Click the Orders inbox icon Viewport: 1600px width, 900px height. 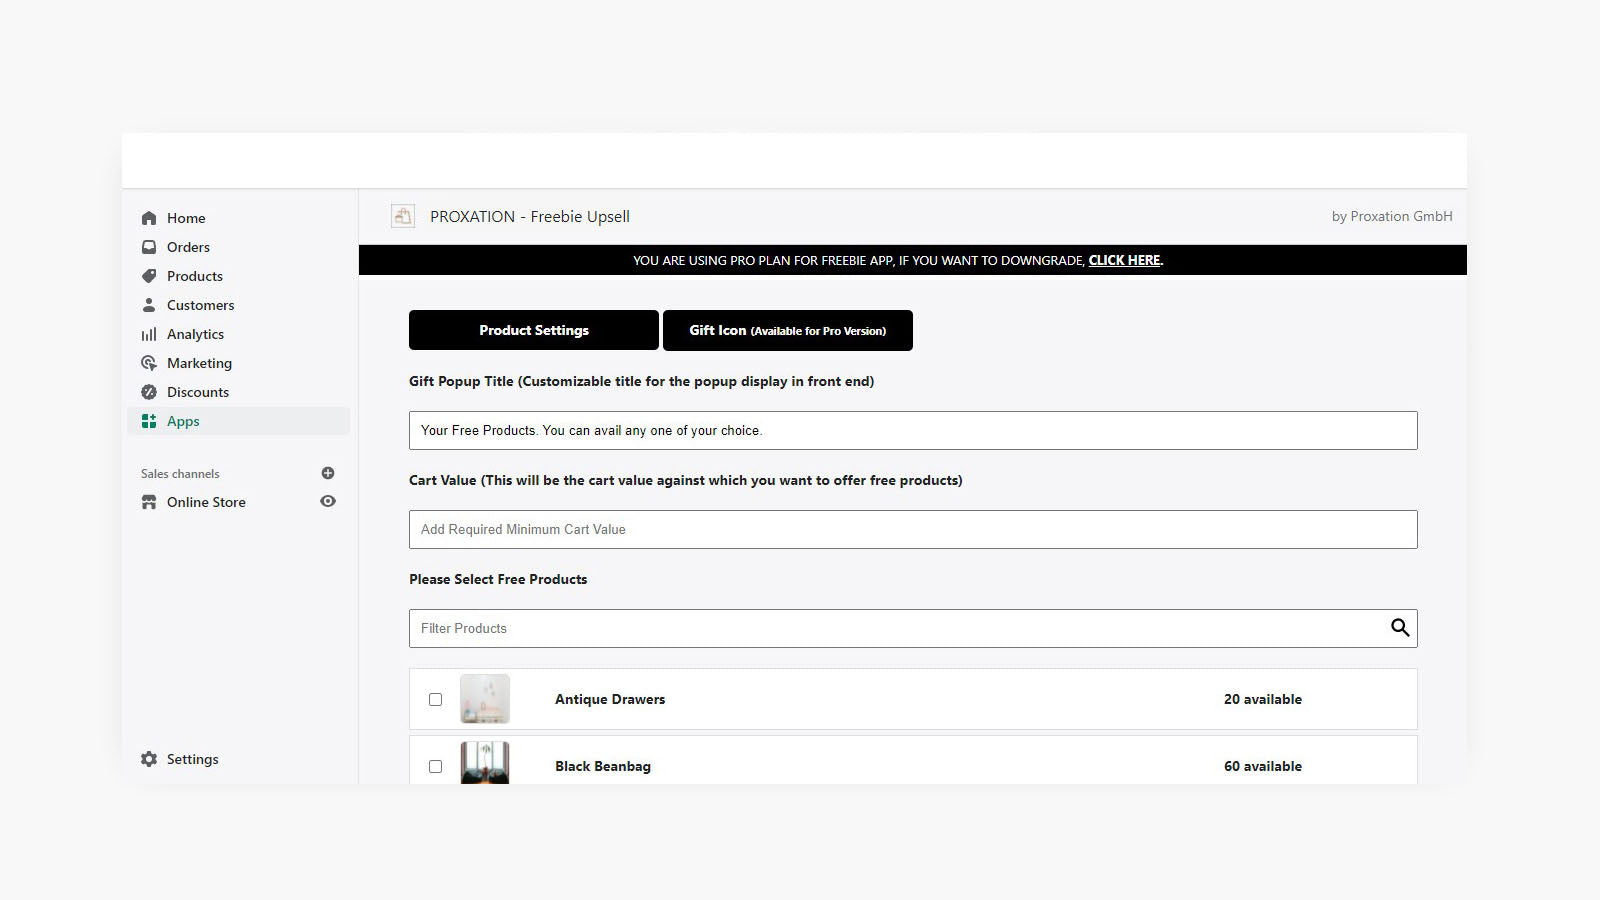tap(149, 247)
